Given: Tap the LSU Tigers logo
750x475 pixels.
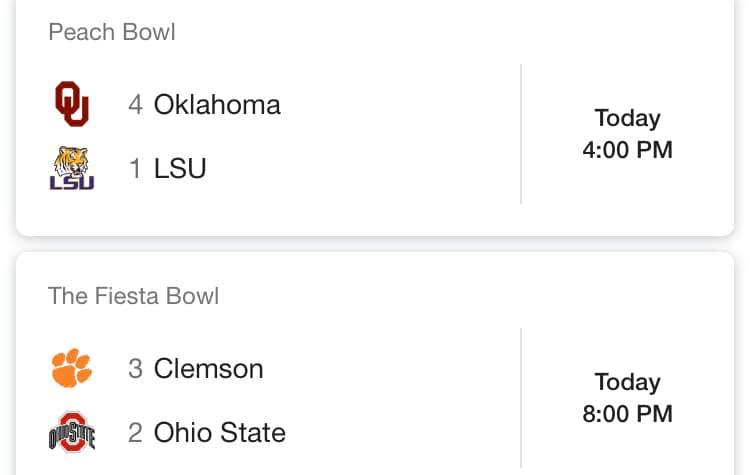Looking at the screenshot, I should 71,168.
